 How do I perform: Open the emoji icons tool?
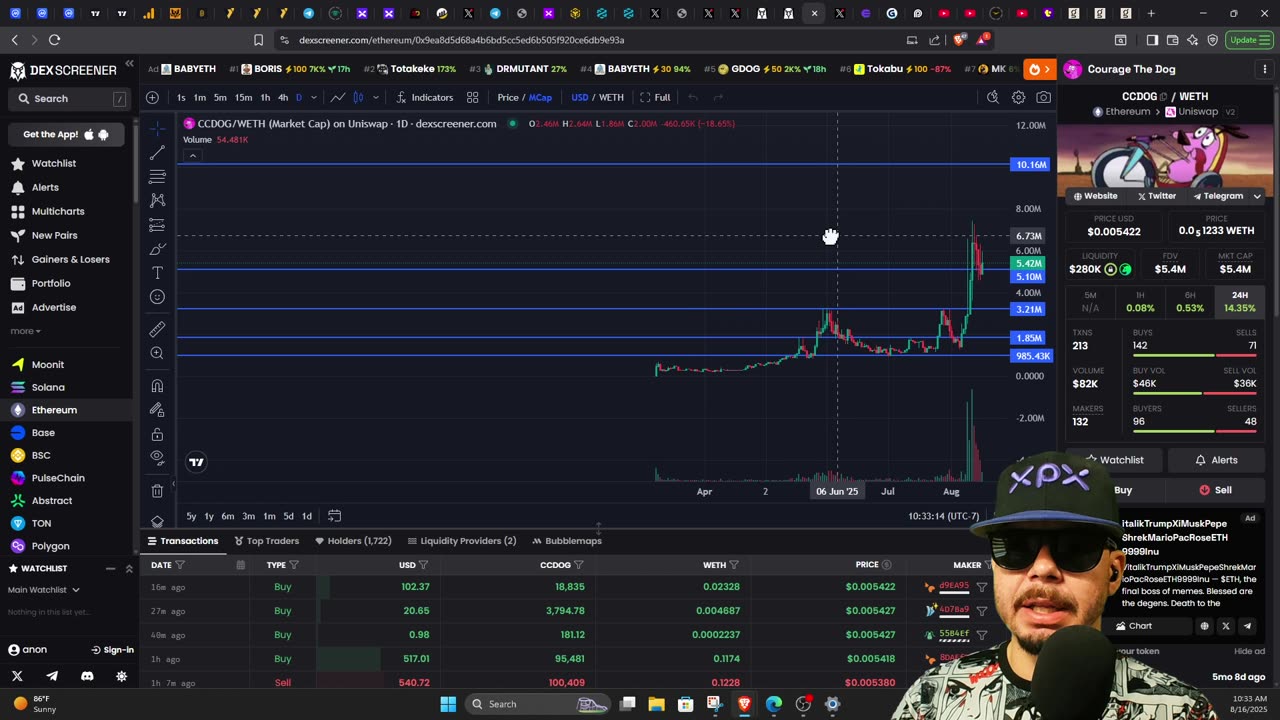pyautogui.click(x=157, y=297)
